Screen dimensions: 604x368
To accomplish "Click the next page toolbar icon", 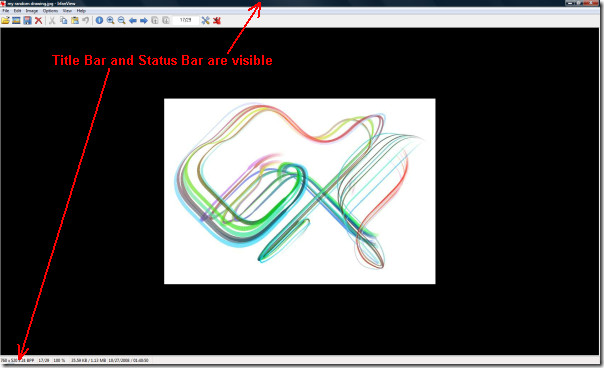I will pyautogui.click(x=166, y=20).
